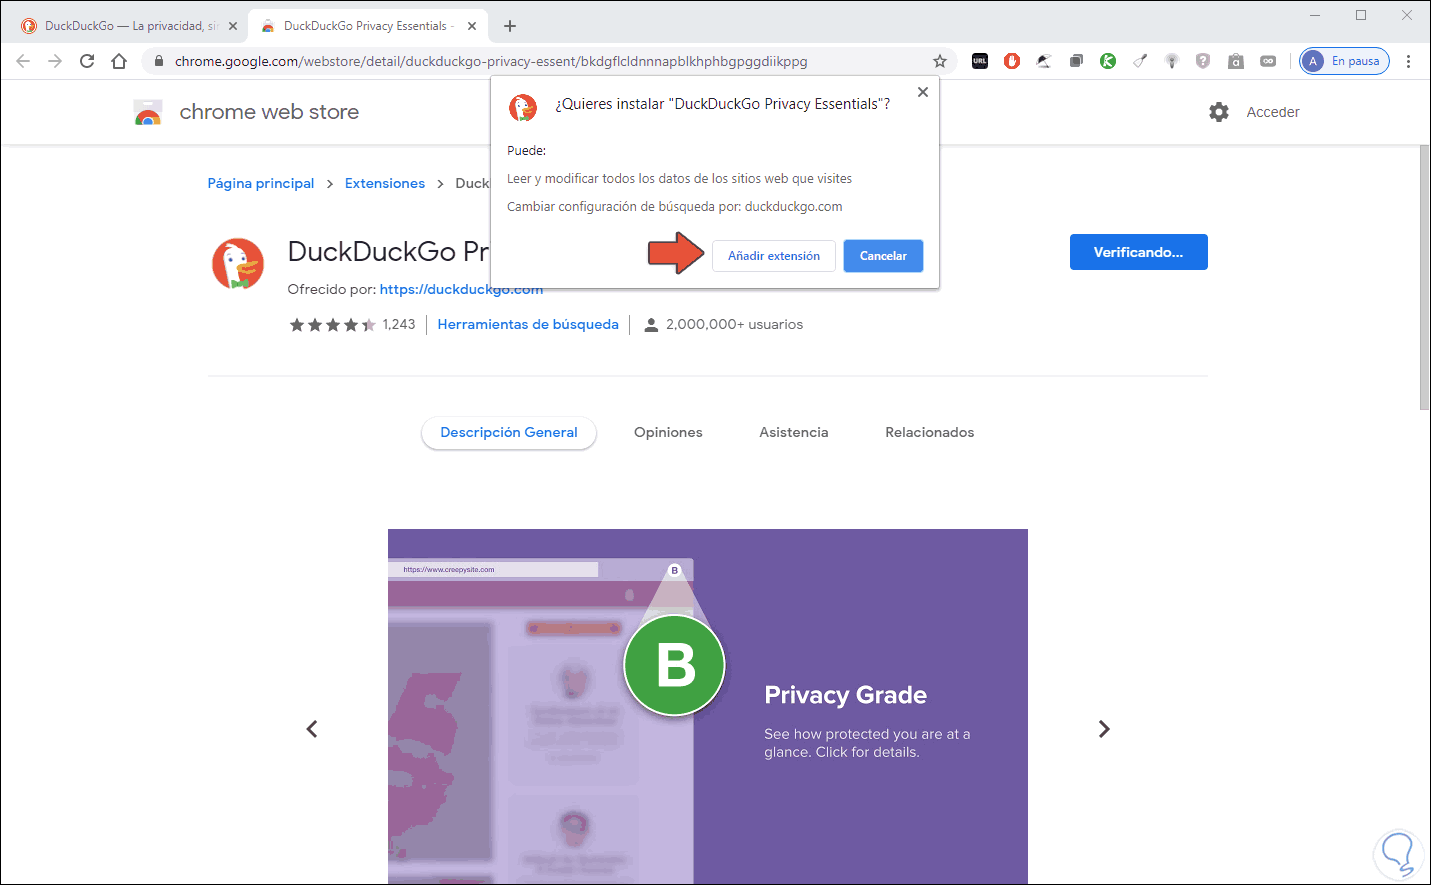
Task: Open the green K extension icon
Action: point(1108,61)
